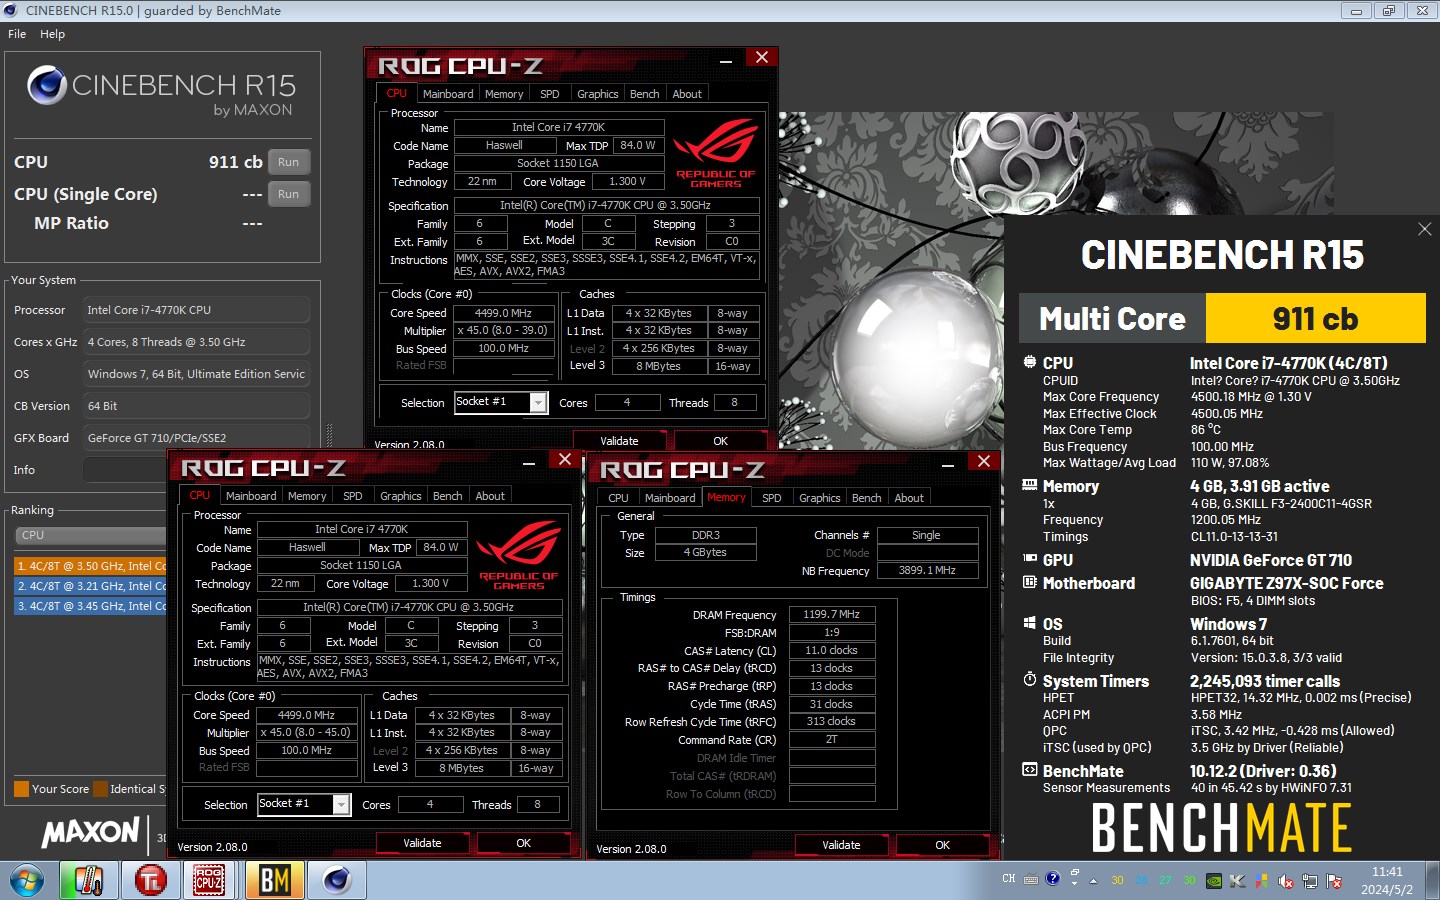
Task: Click the Cinebench R15 sphere logo
Action: [x=47, y=86]
